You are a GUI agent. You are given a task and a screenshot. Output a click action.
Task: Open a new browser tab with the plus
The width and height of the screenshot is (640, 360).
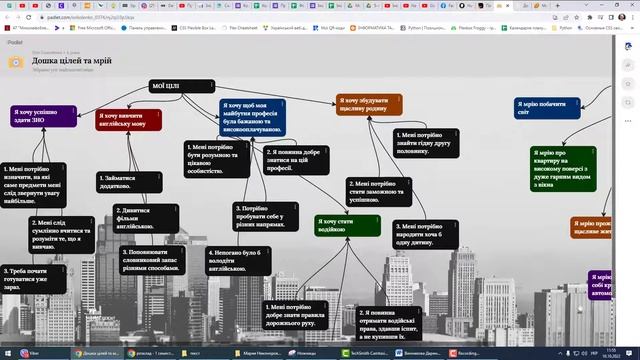tap(558, 6)
